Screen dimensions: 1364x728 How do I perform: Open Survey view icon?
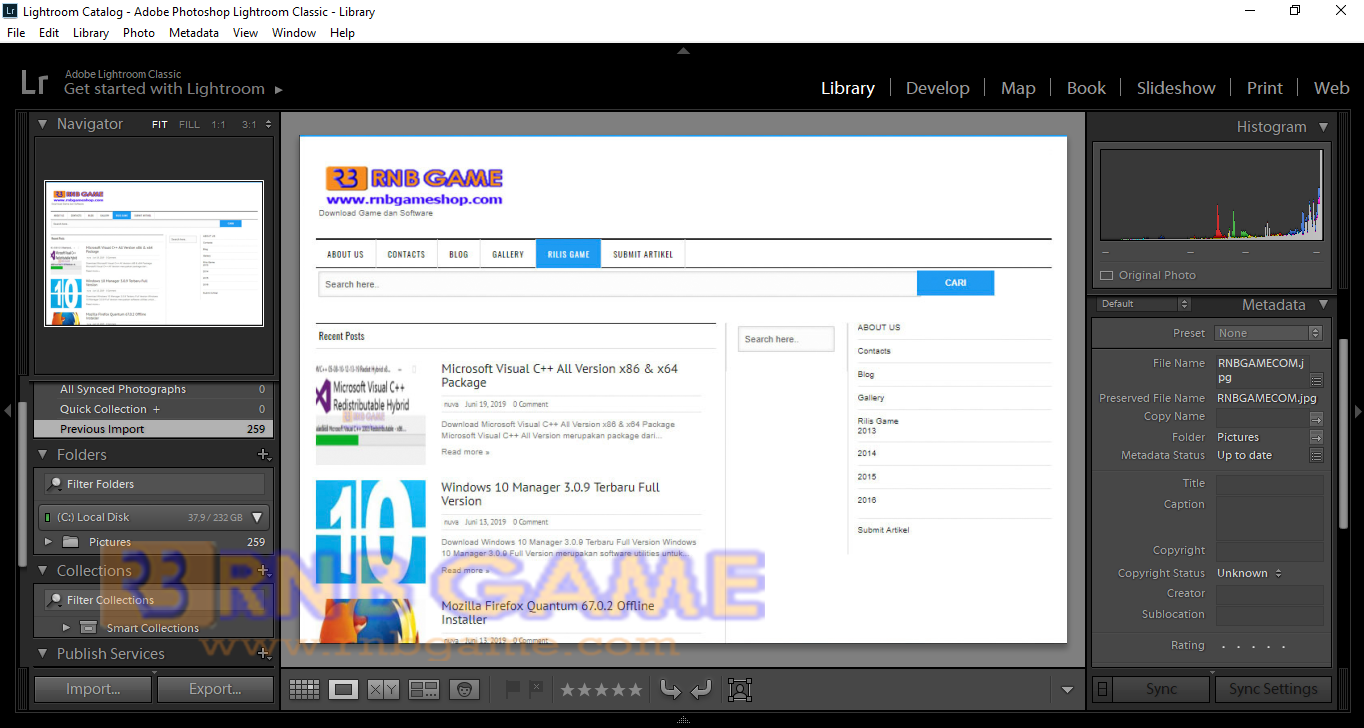(x=424, y=689)
